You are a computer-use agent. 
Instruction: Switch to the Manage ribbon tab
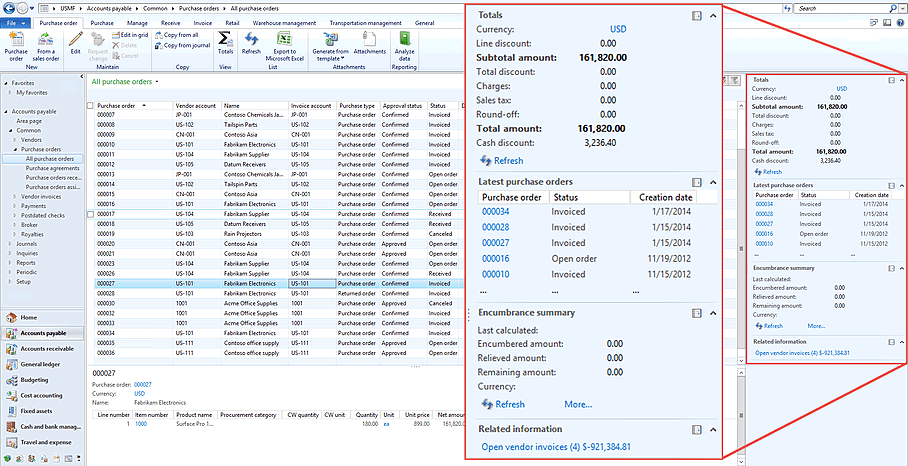pyautogui.click(x=137, y=23)
